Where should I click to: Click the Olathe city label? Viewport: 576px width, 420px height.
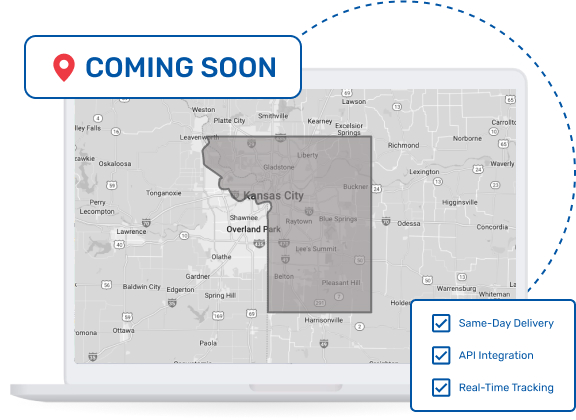221,256
